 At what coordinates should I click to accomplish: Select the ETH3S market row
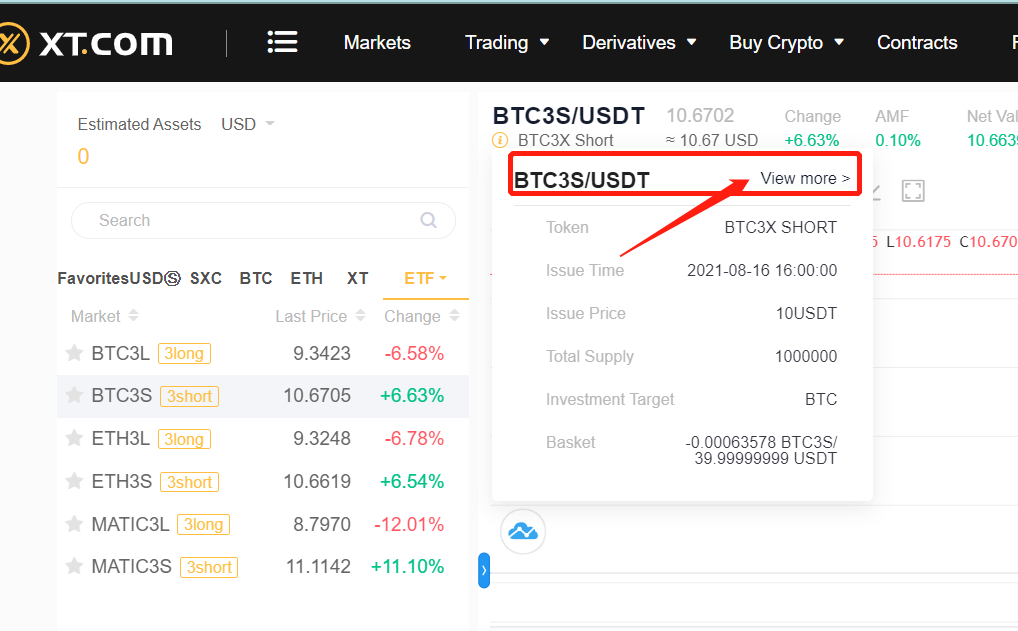point(262,482)
